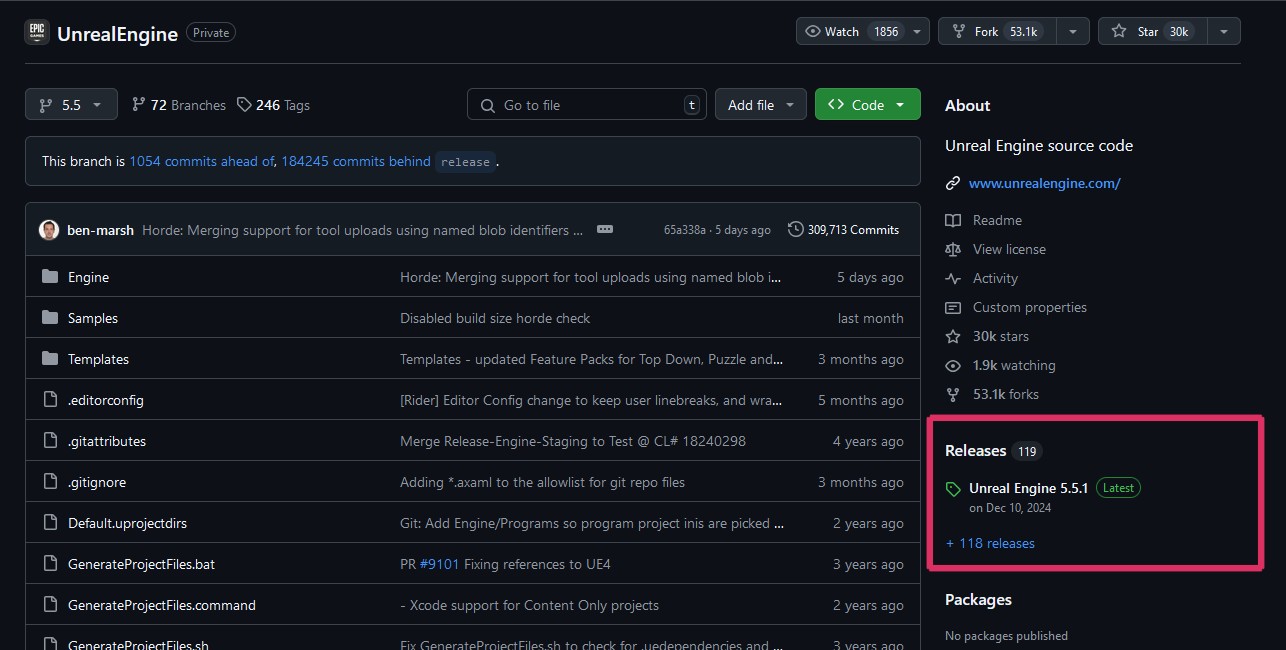This screenshot has height=650, width=1286.
Task: Open the Engine folder
Action: [x=88, y=277]
